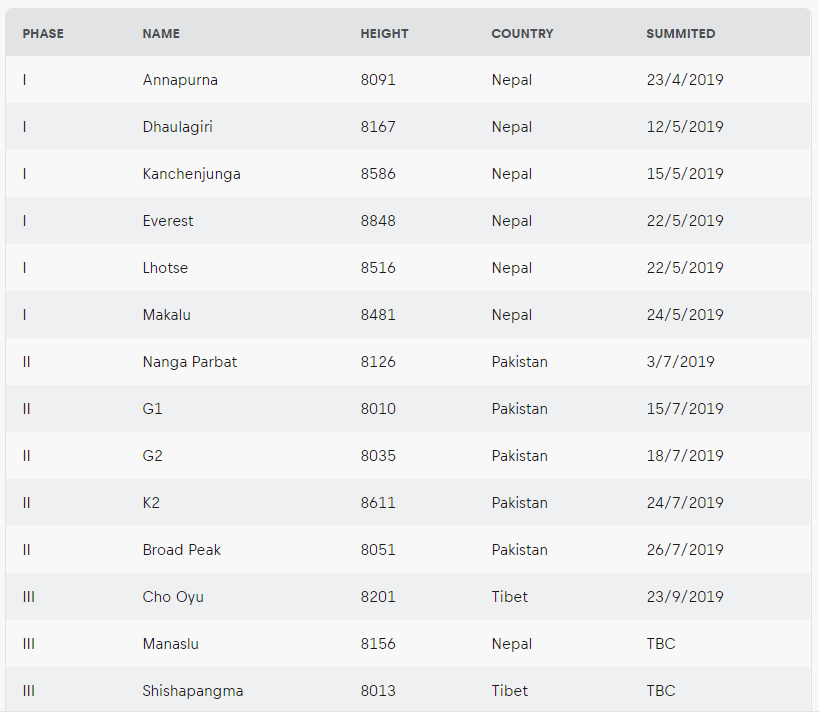The height and width of the screenshot is (719, 819).
Task: Click the Dhaulagiri name cell
Action: coord(177,127)
